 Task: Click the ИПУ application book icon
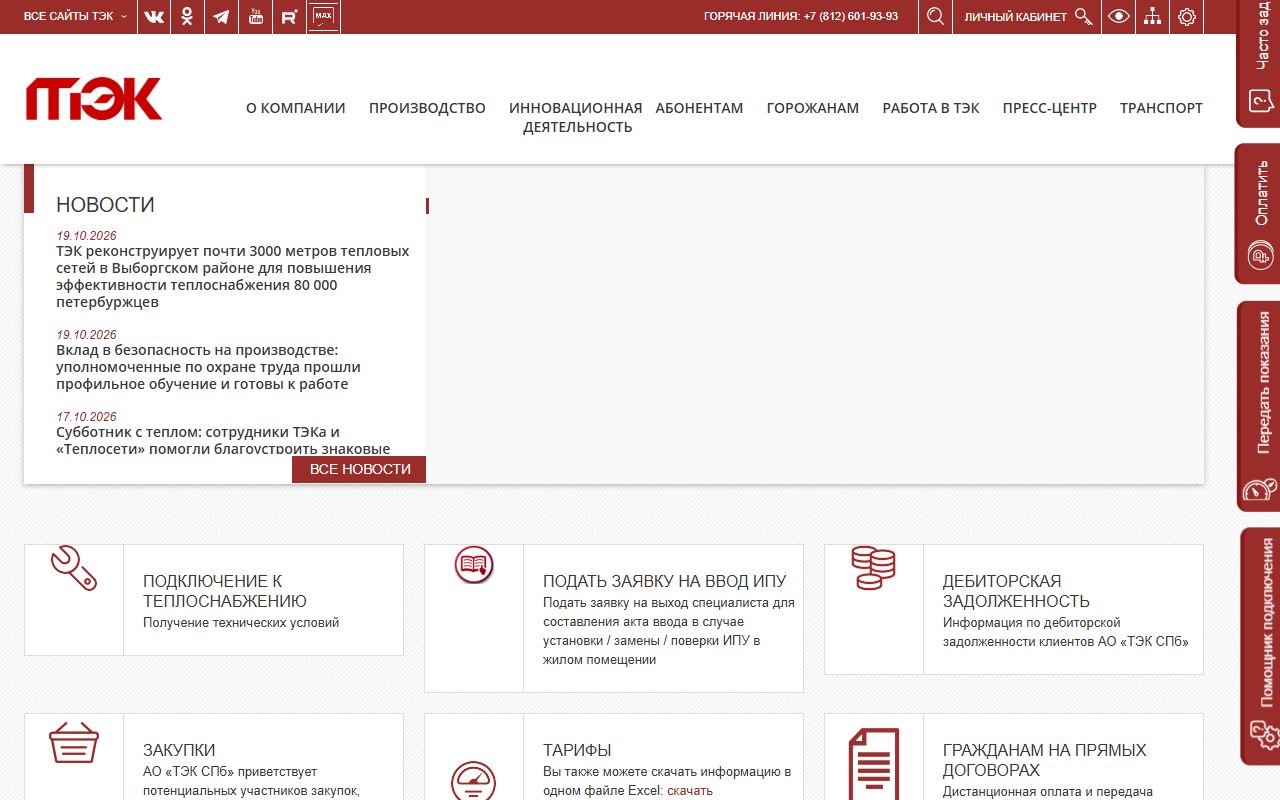pos(474,565)
